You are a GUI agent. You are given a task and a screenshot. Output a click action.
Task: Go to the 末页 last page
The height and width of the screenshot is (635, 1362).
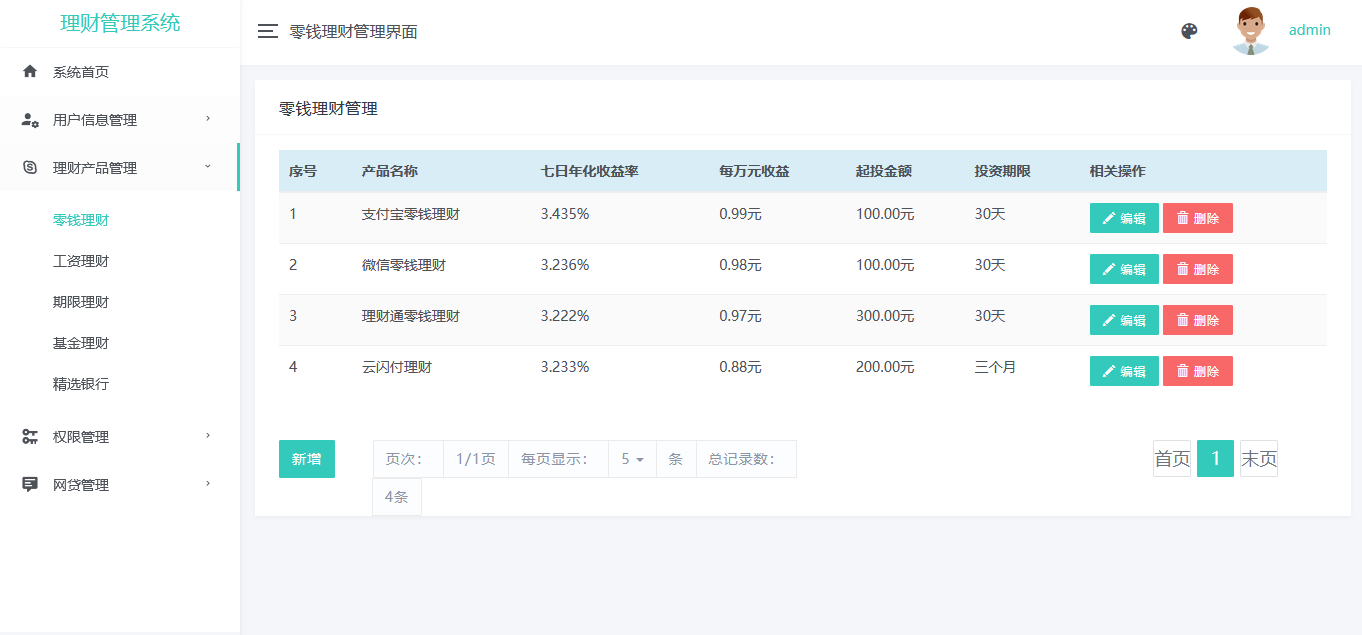(1258, 459)
